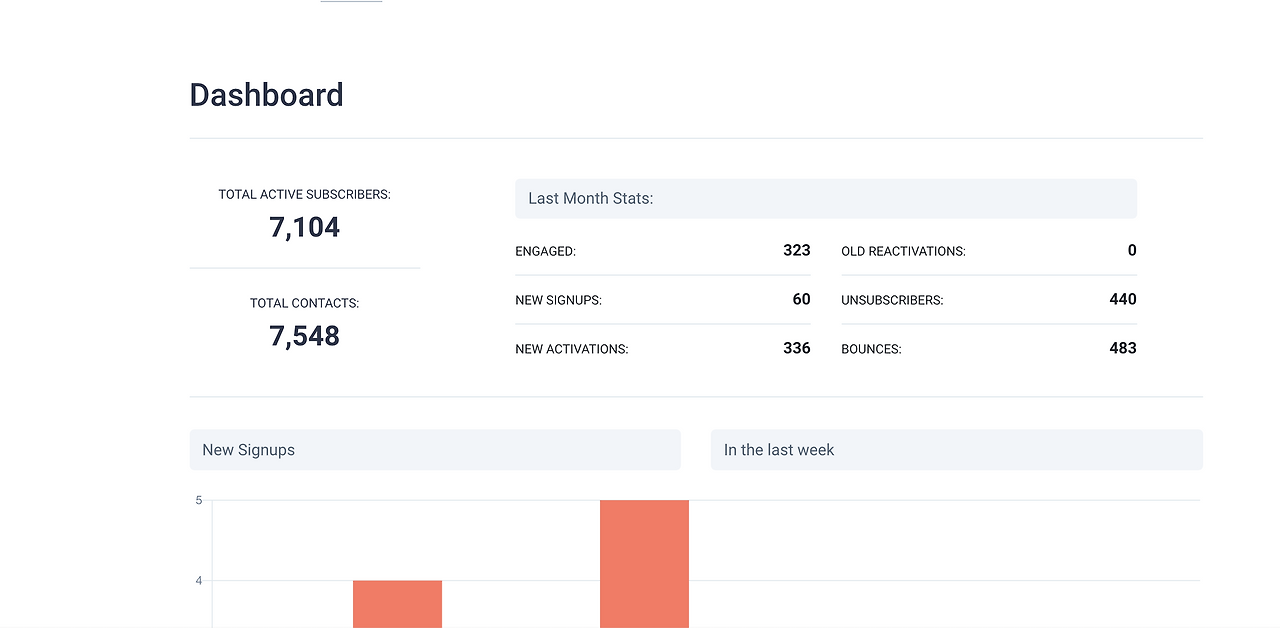
Task: Click the 7,548 total contacts value
Action: pos(304,336)
